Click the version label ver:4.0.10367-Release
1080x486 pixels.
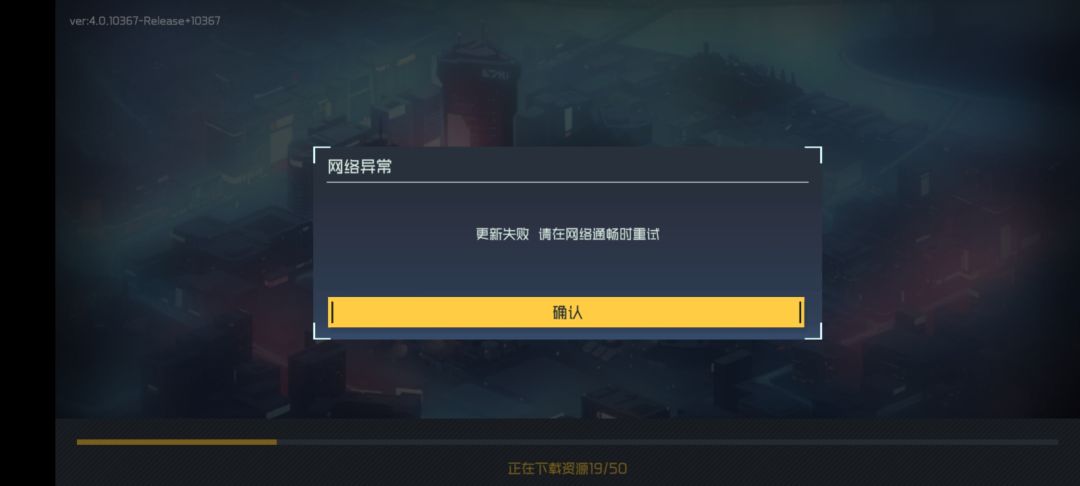(x=145, y=21)
